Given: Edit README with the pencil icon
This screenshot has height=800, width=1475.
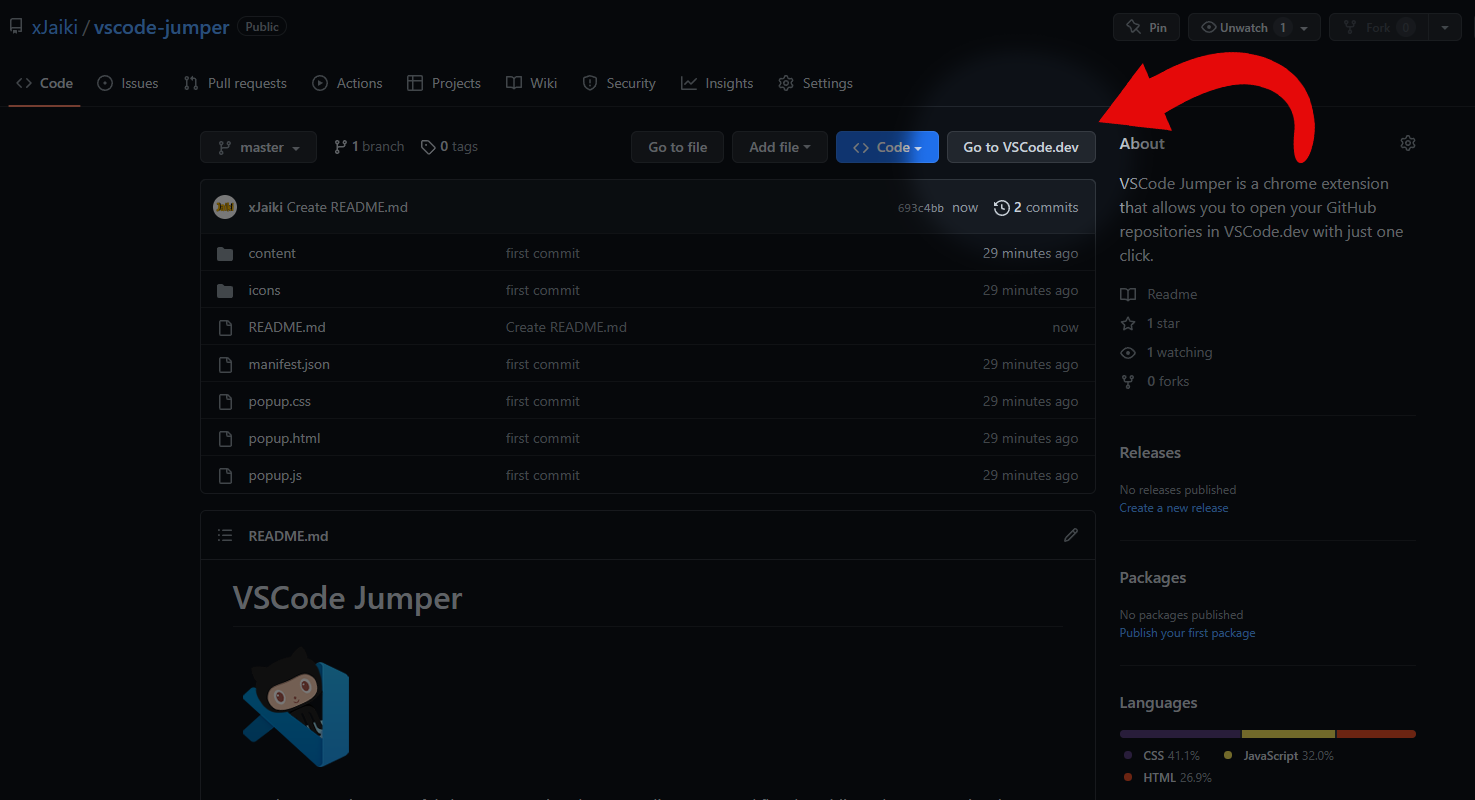Looking at the screenshot, I should click(1071, 535).
